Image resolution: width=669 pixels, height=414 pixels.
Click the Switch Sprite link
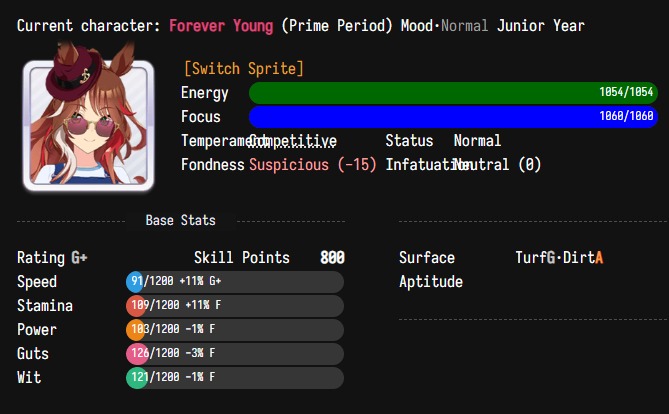(x=244, y=68)
